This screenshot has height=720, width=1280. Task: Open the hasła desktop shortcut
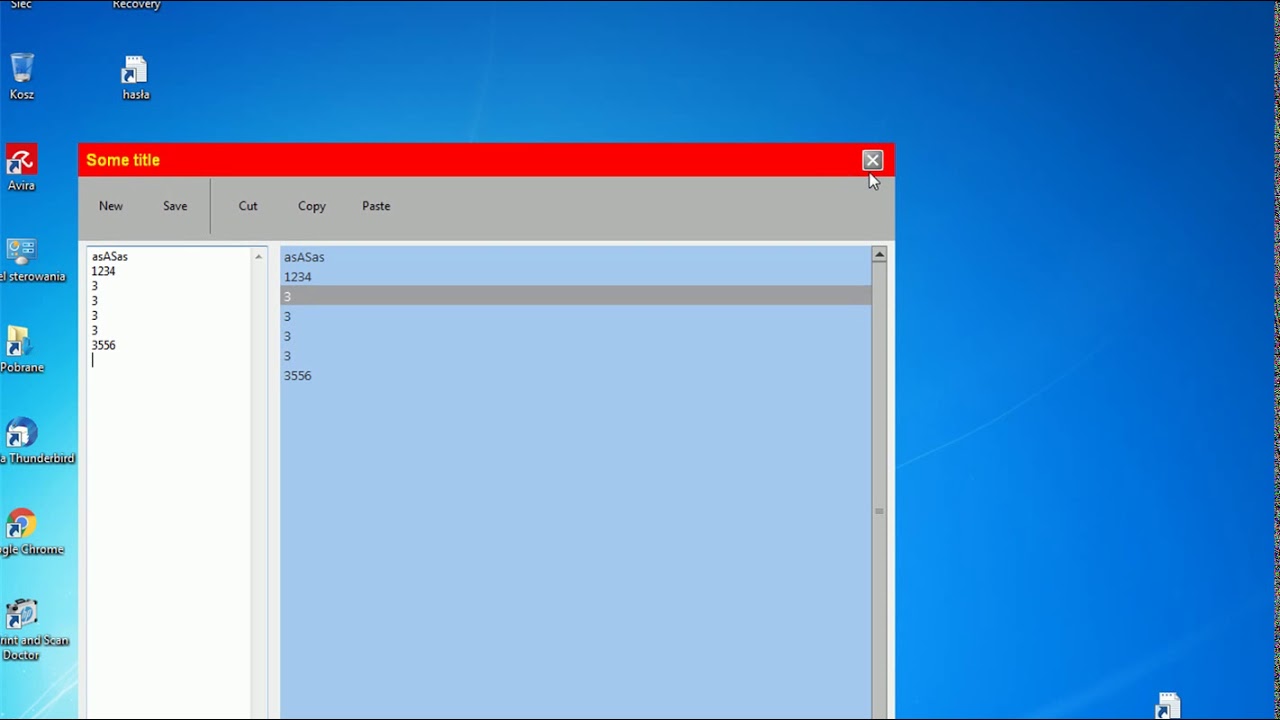point(135,78)
